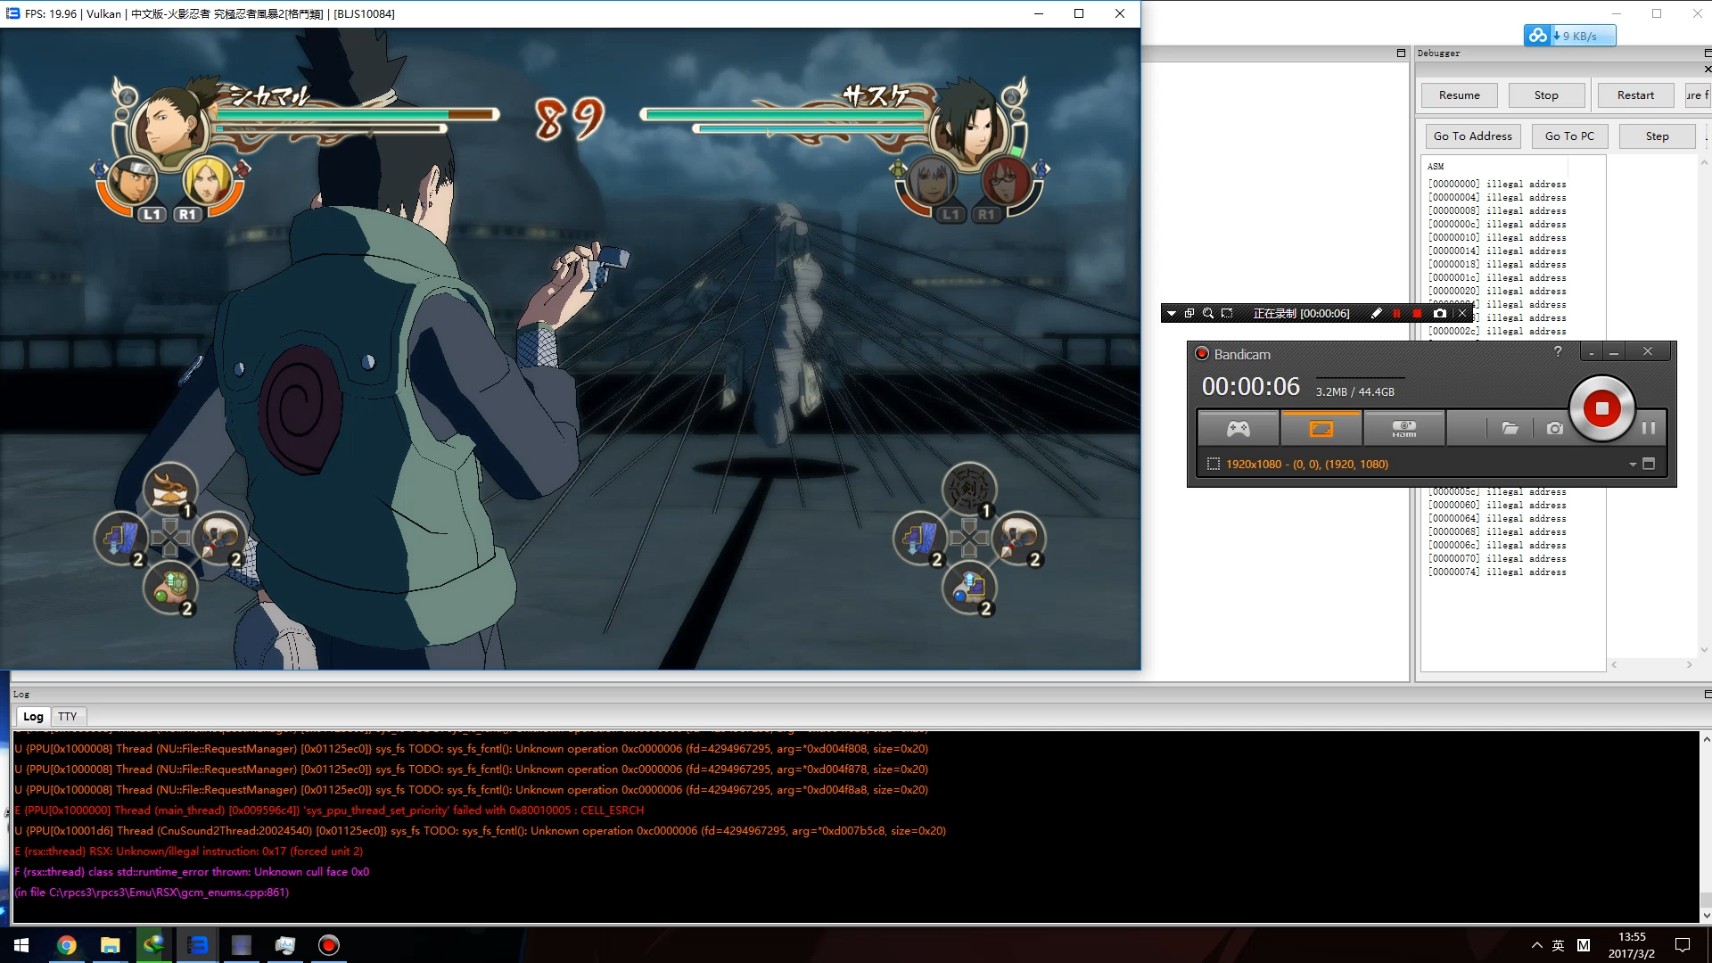Open the taskbar clock showing 13:55

tap(1632, 945)
